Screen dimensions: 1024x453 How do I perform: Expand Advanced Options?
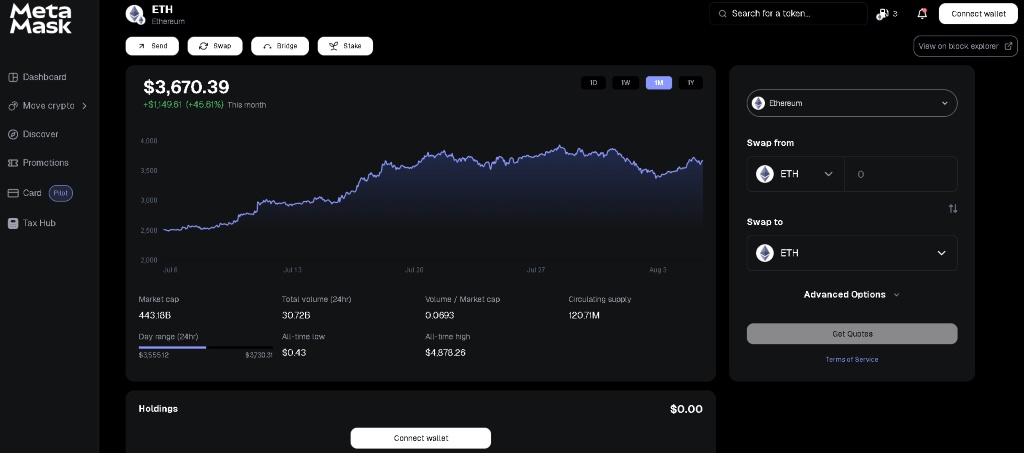click(852, 295)
